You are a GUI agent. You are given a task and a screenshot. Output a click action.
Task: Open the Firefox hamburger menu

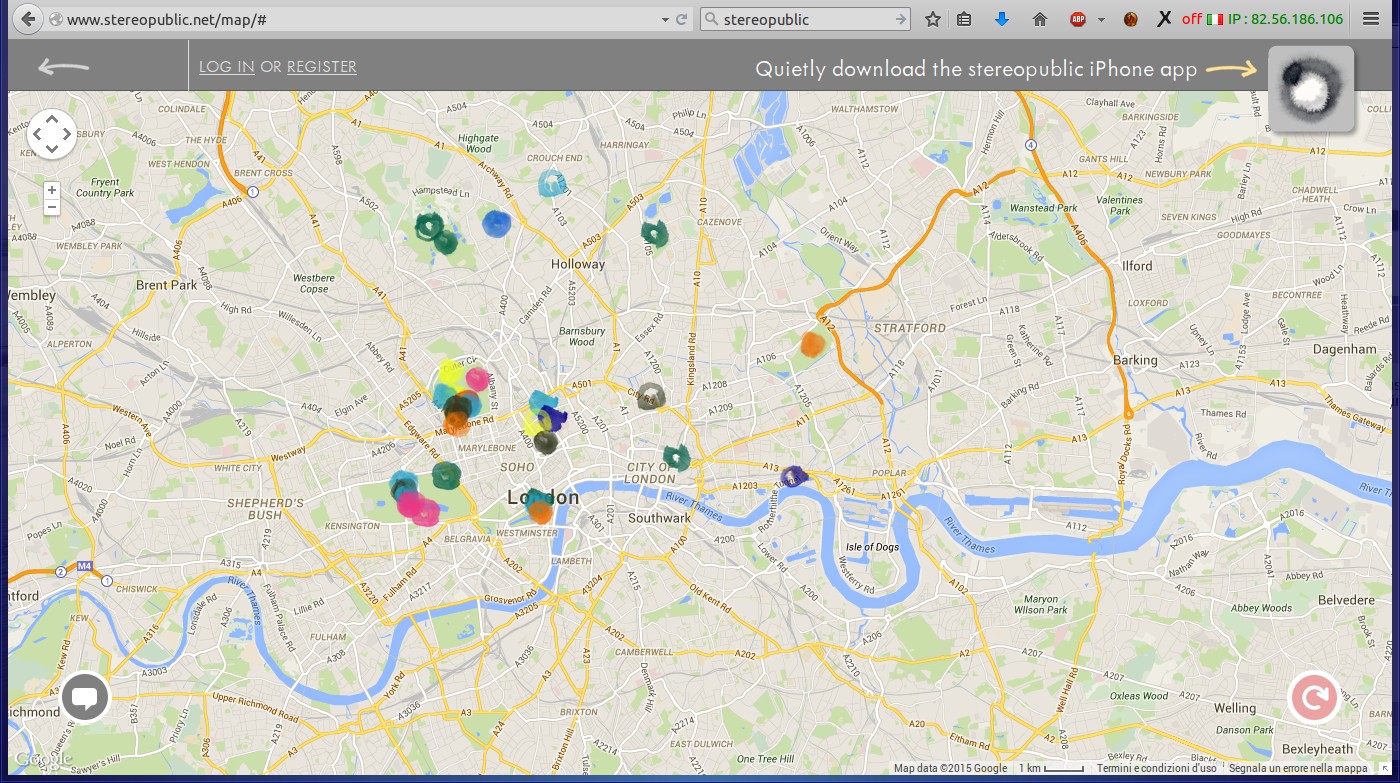tap(1371, 19)
